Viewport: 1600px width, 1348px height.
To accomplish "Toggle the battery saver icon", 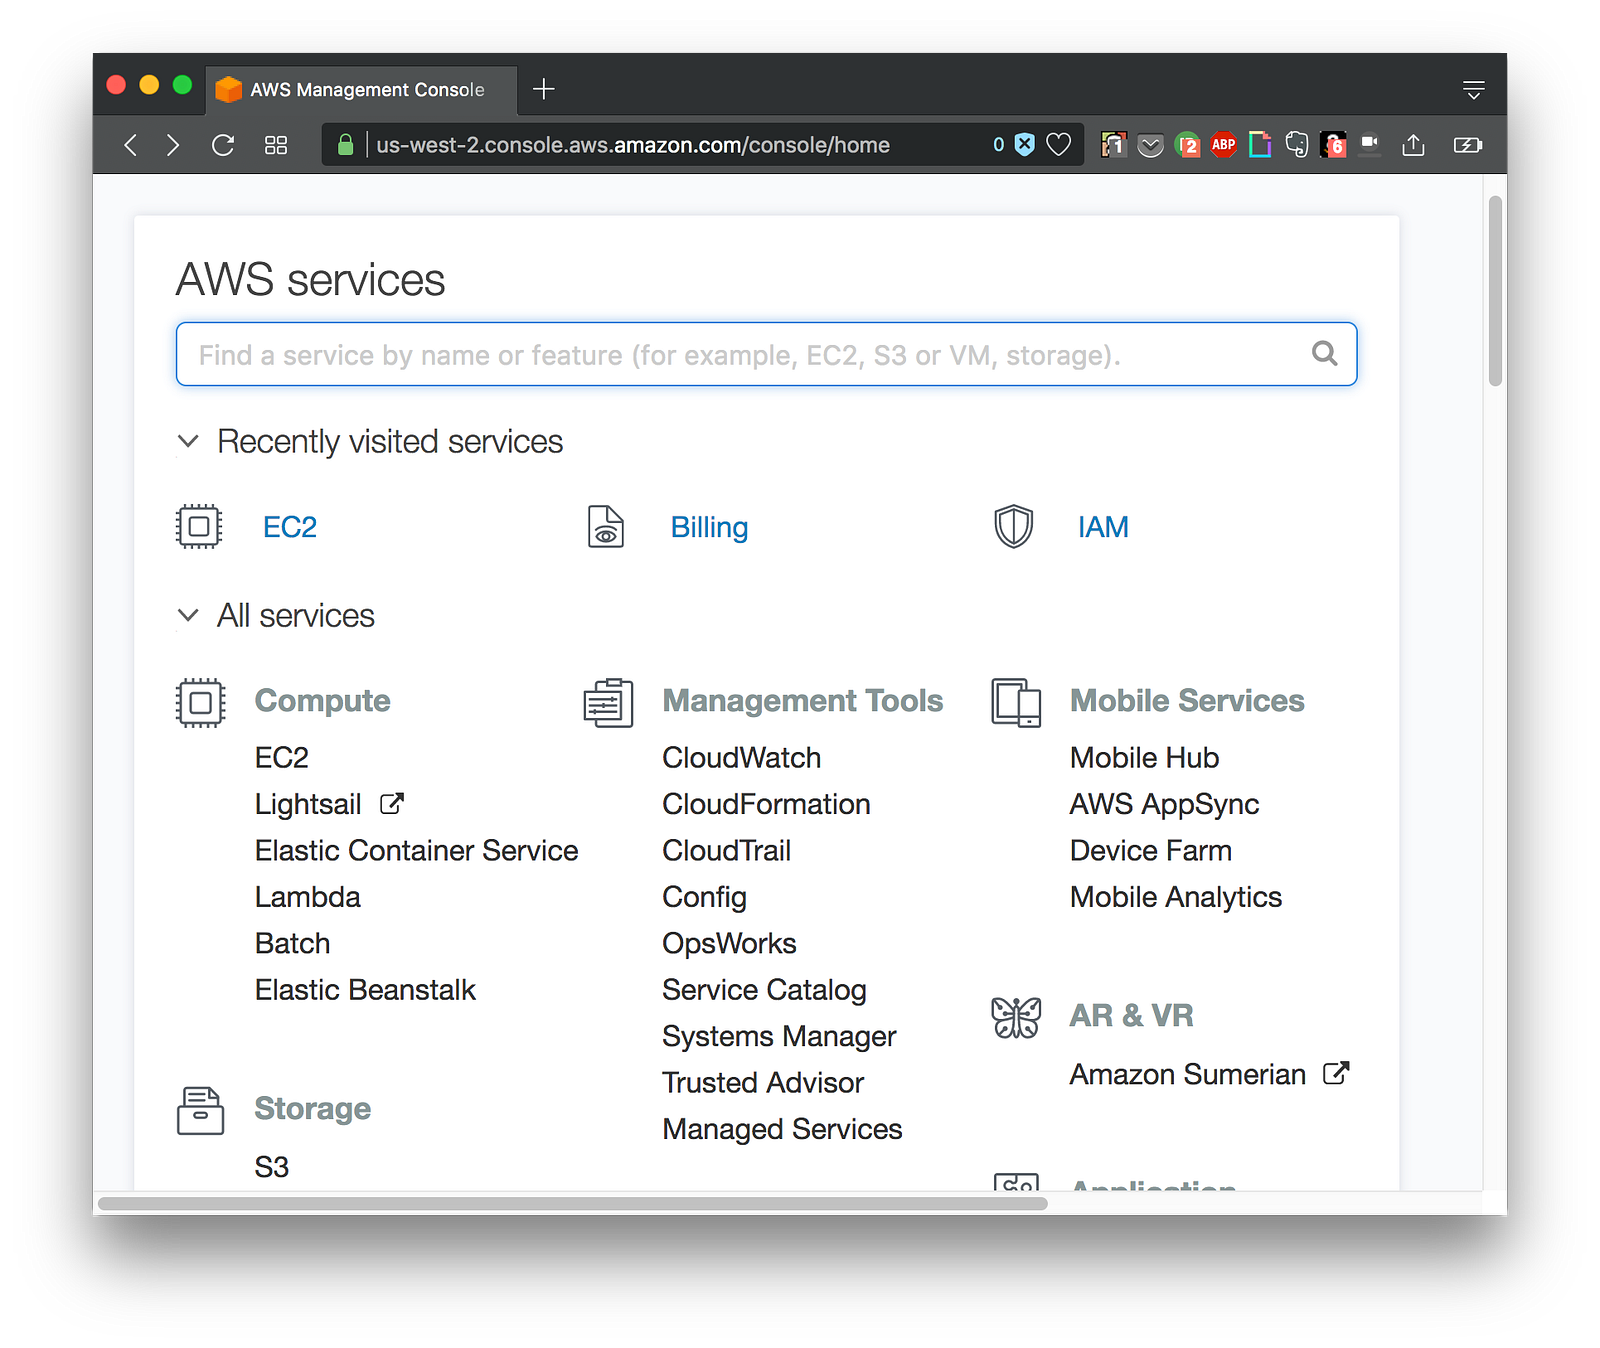I will click(x=1467, y=145).
